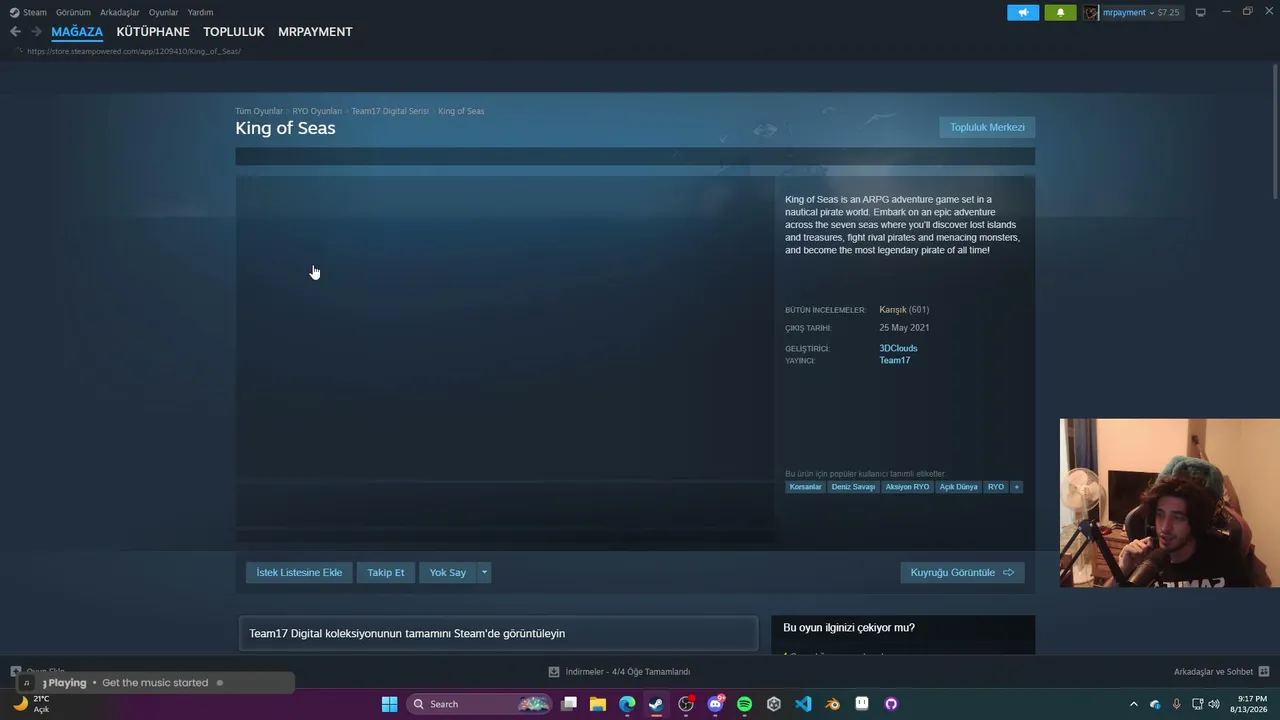Launch Microsoft Edge from the taskbar
The image size is (1280, 720).
tap(627, 704)
